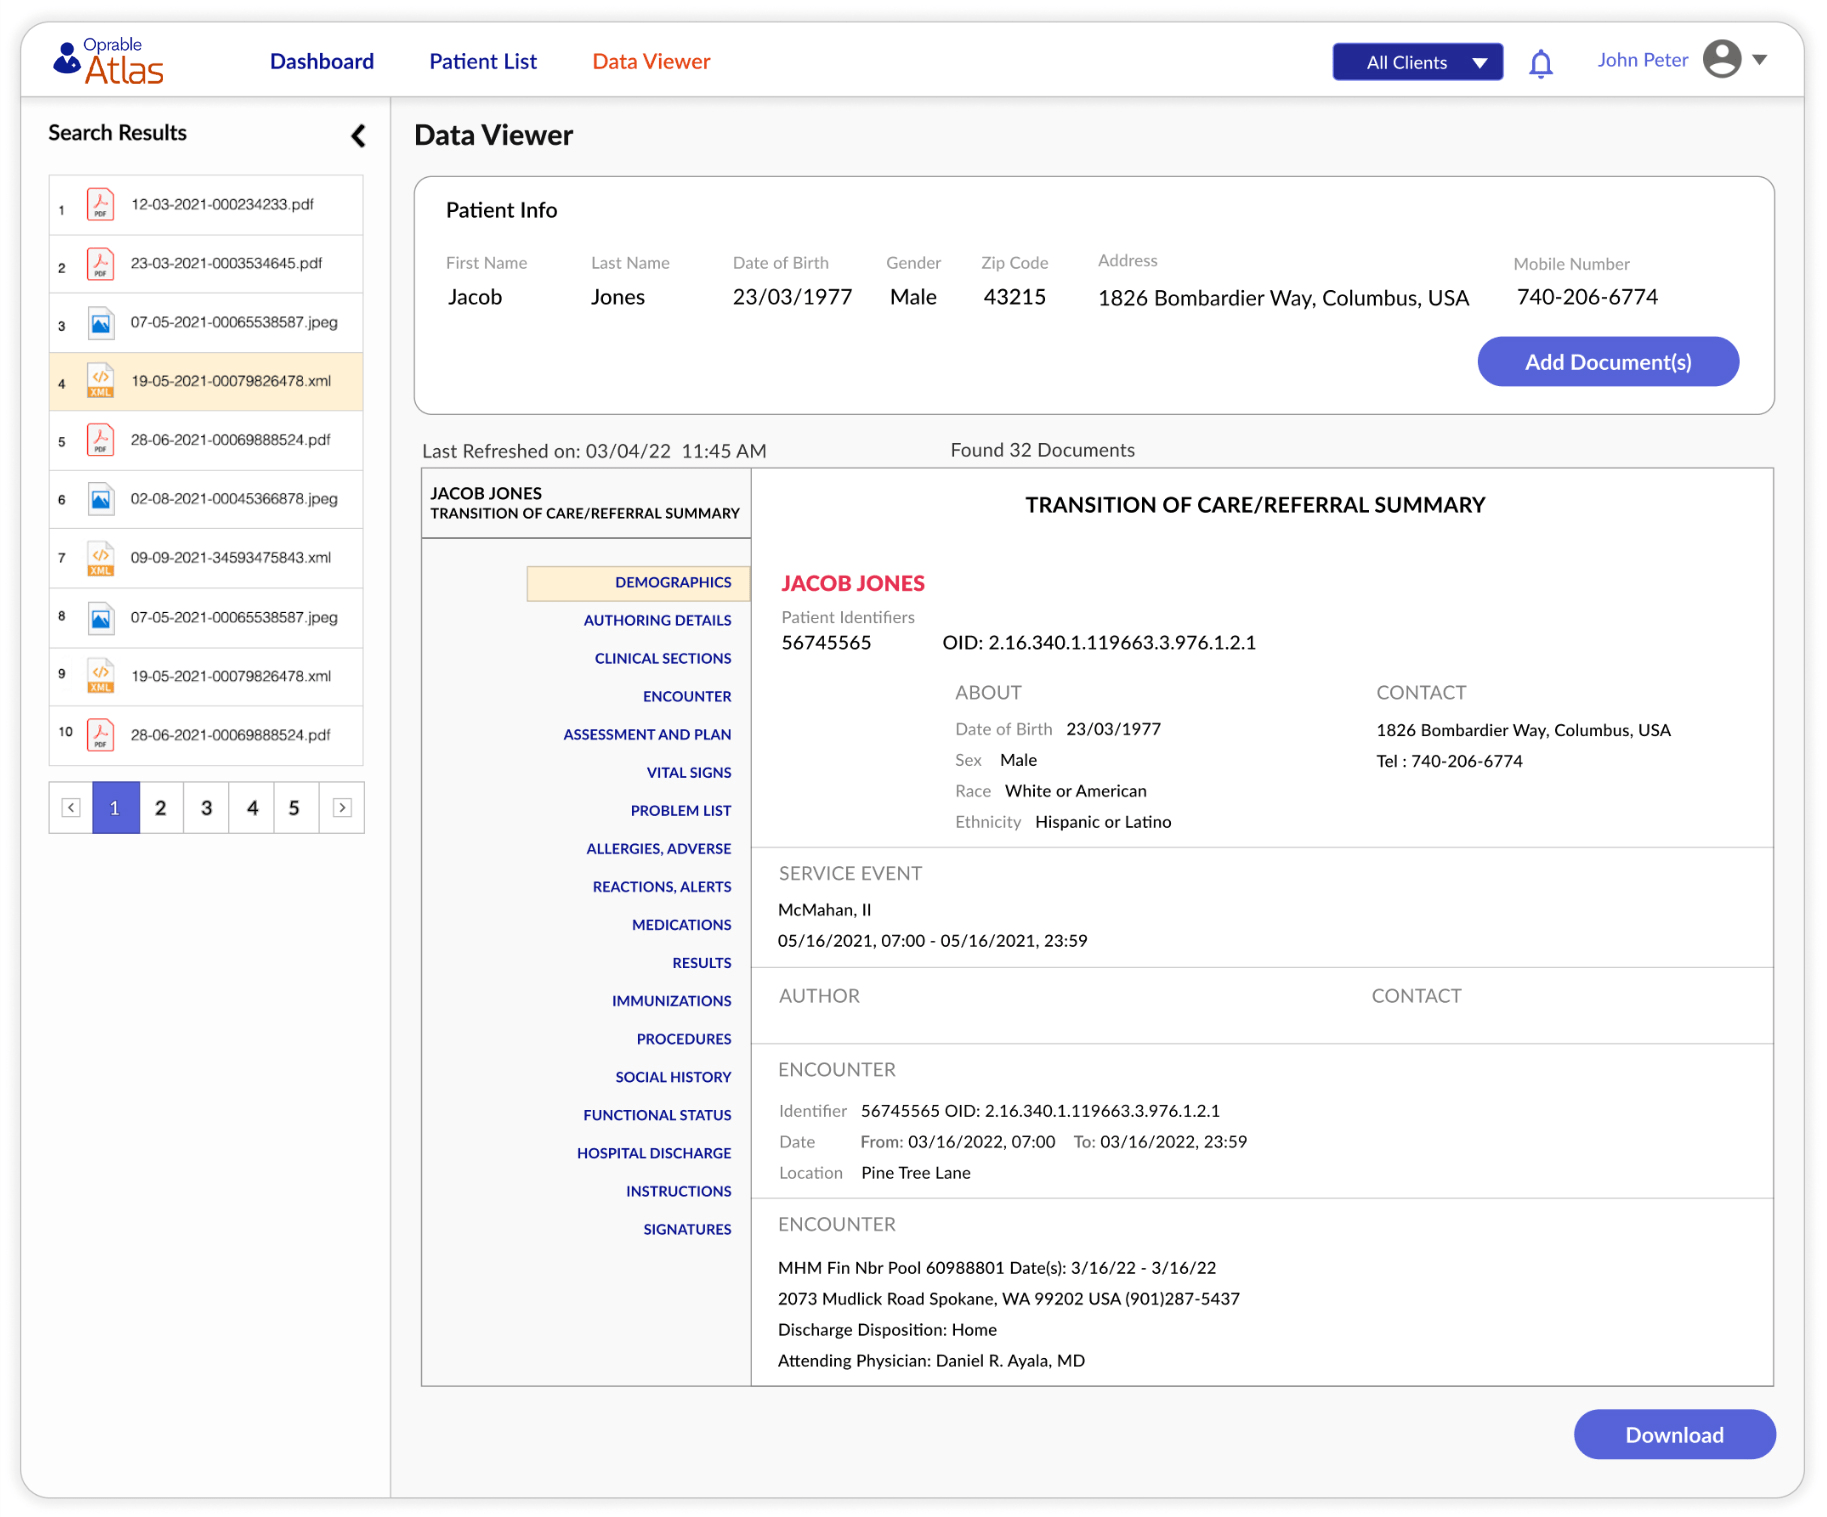
Task: Open the notifications bell
Action: (x=1541, y=62)
